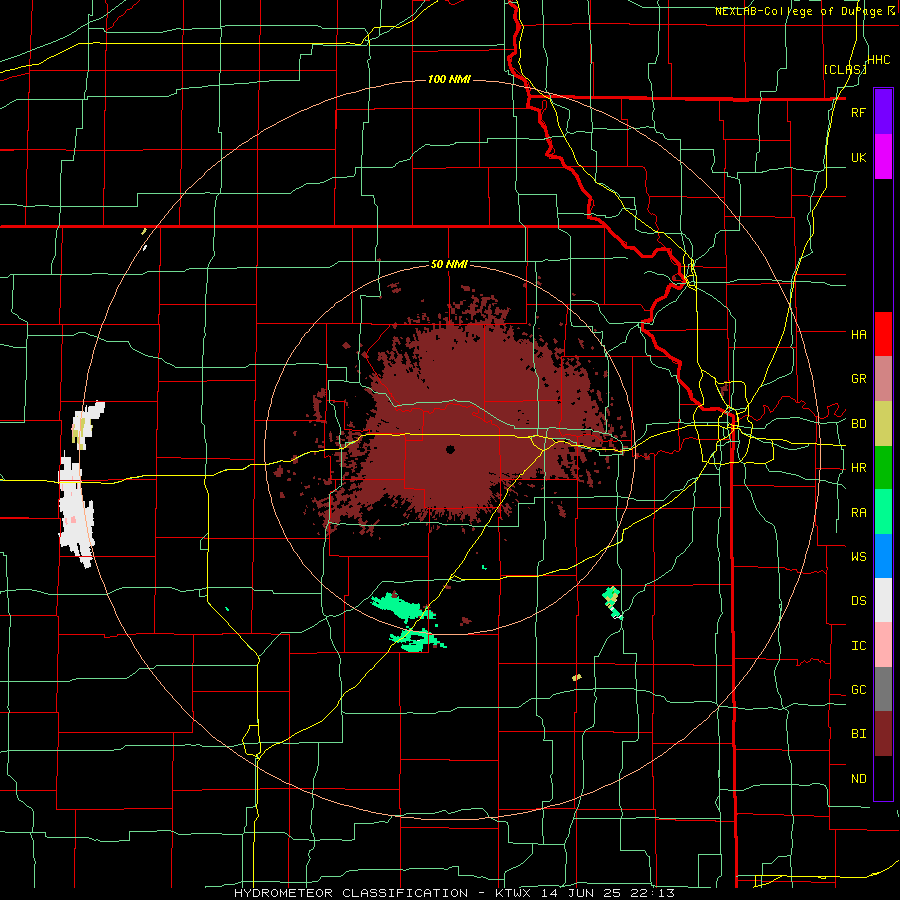This screenshot has width=900, height=900.
Task: Click the BI brown legend swatch
Action: (x=883, y=734)
